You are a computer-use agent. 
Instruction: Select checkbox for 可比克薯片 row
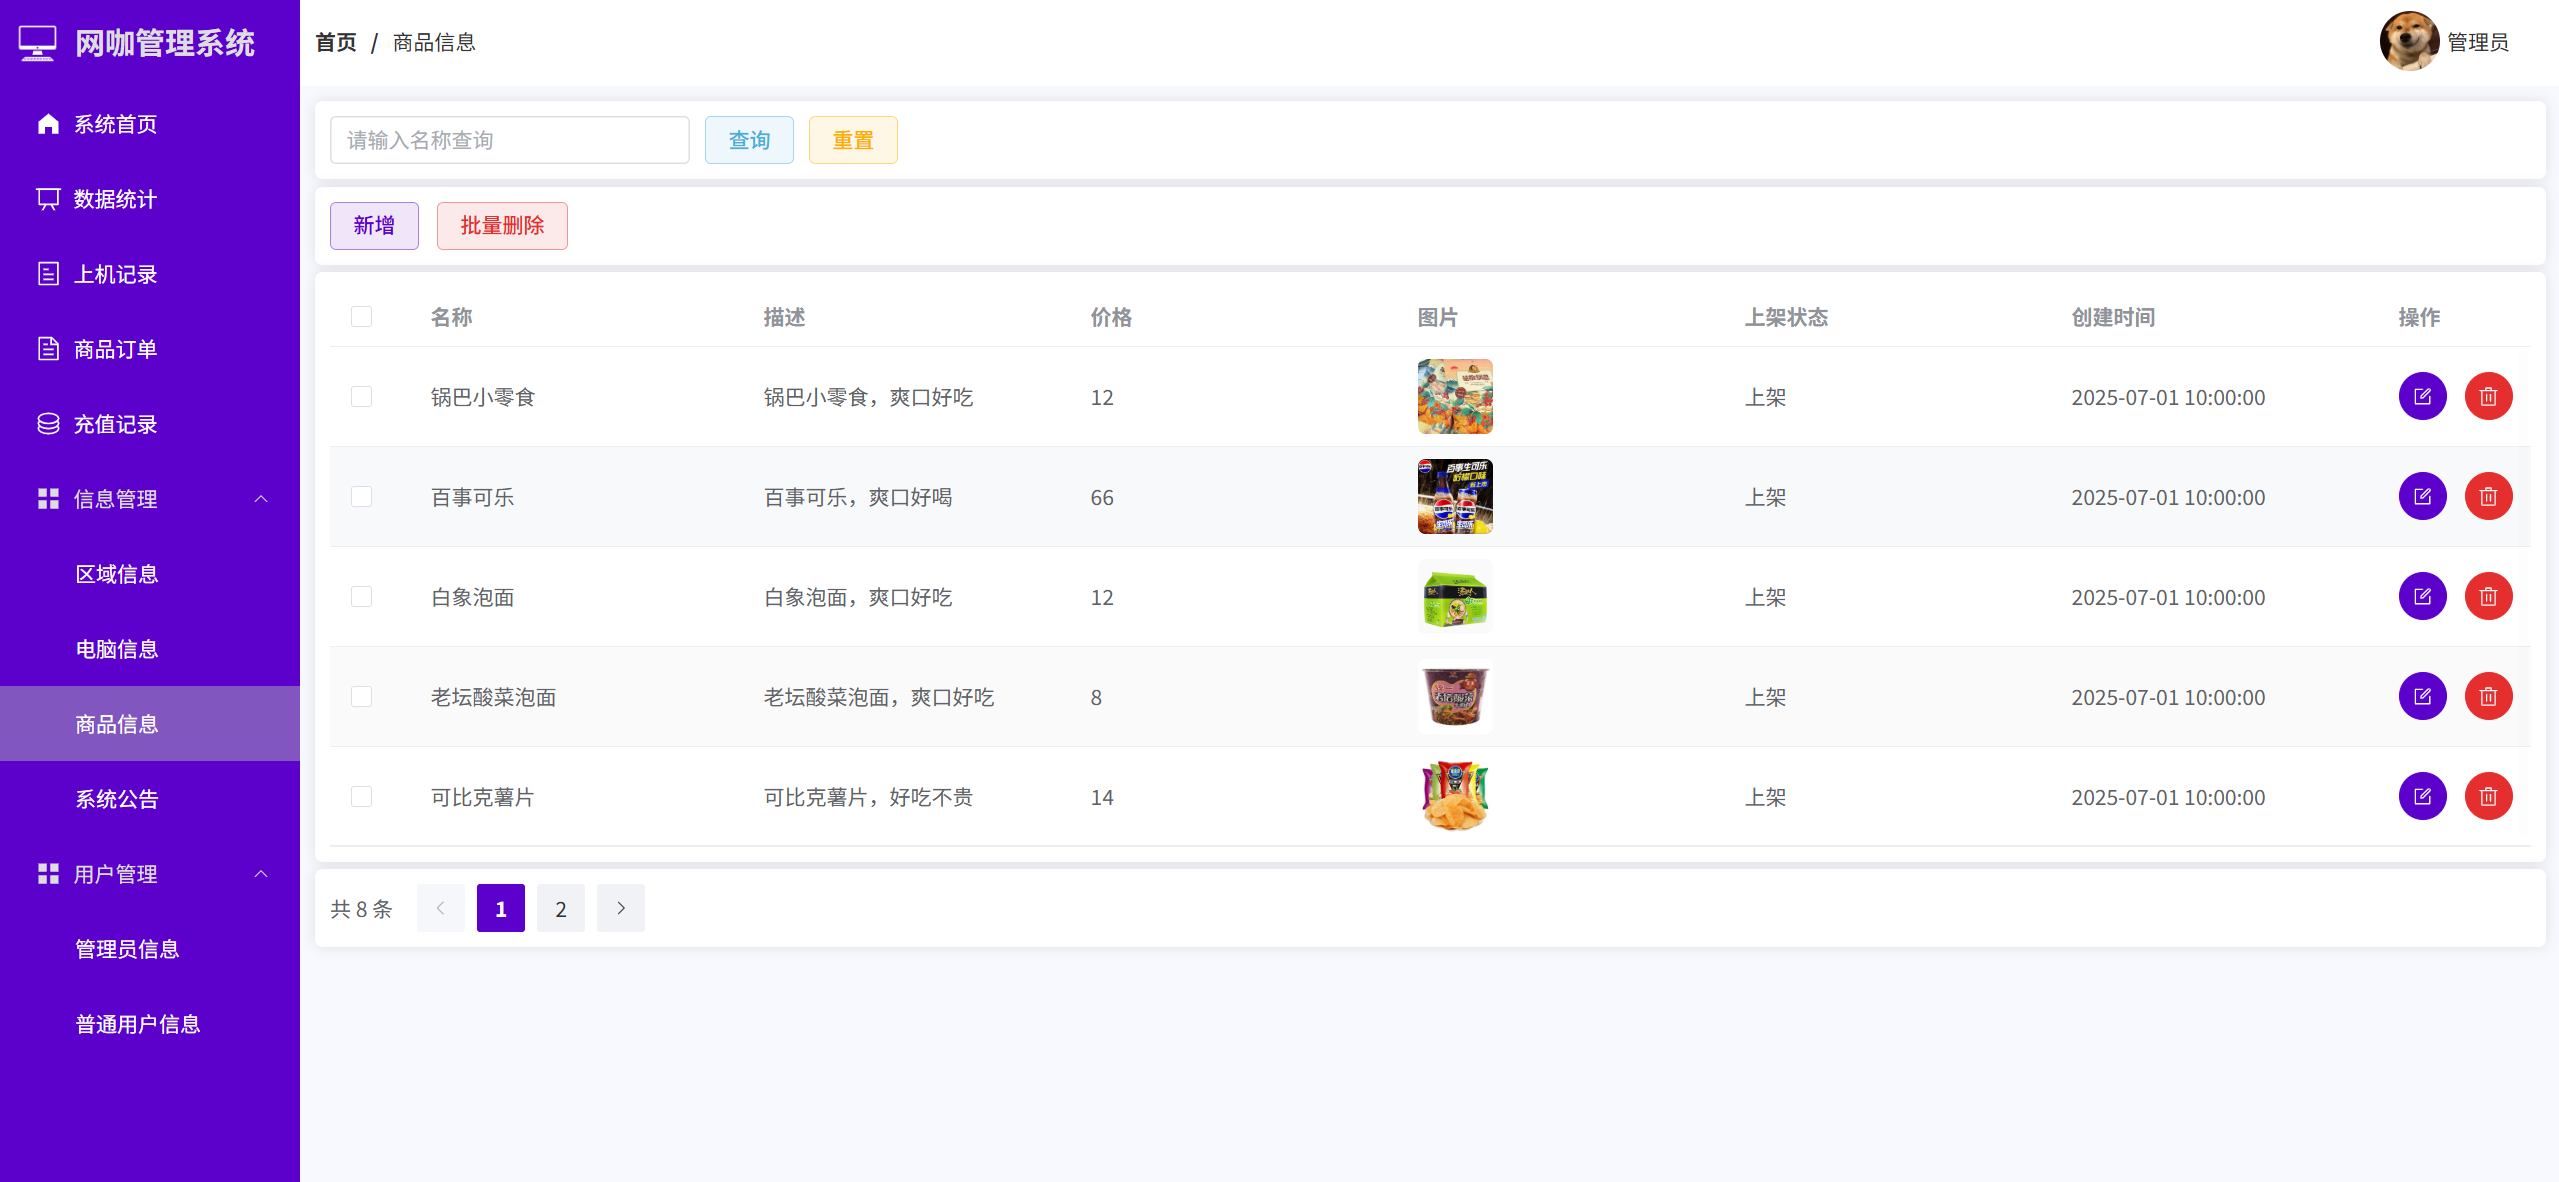[361, 797]
